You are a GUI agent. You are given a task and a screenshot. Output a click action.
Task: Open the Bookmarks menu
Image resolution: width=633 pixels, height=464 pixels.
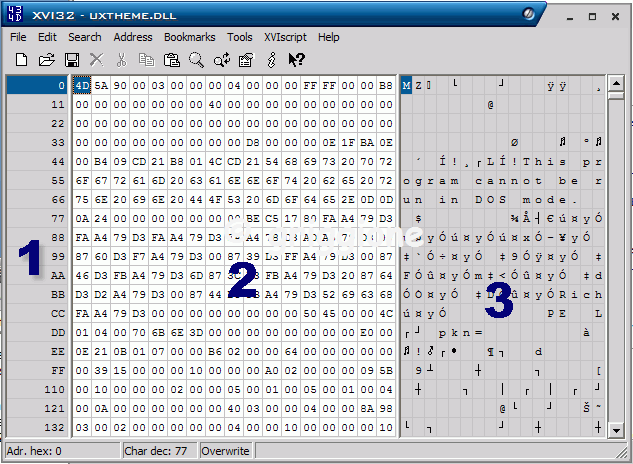pos(190,37)
